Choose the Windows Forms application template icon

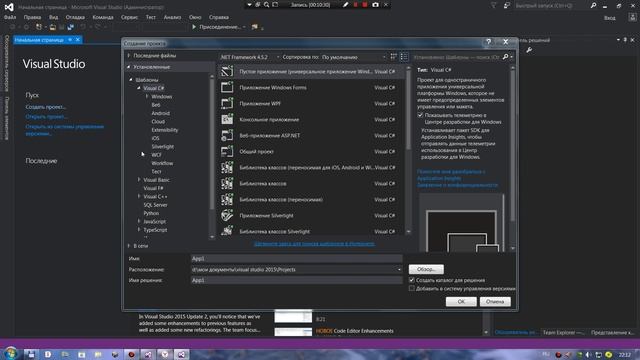tap(227, 87)
